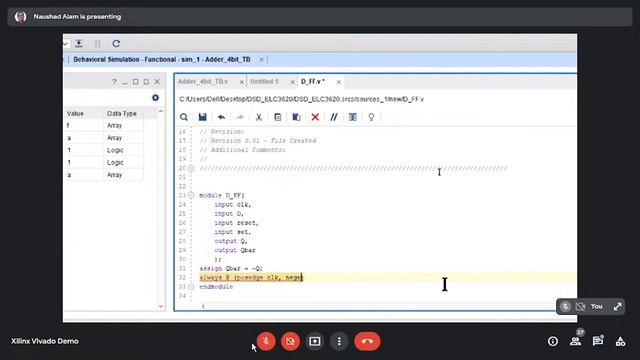640x360 pixels.
Task: Click the present screen button in Meet
Action: pos(315,341)
